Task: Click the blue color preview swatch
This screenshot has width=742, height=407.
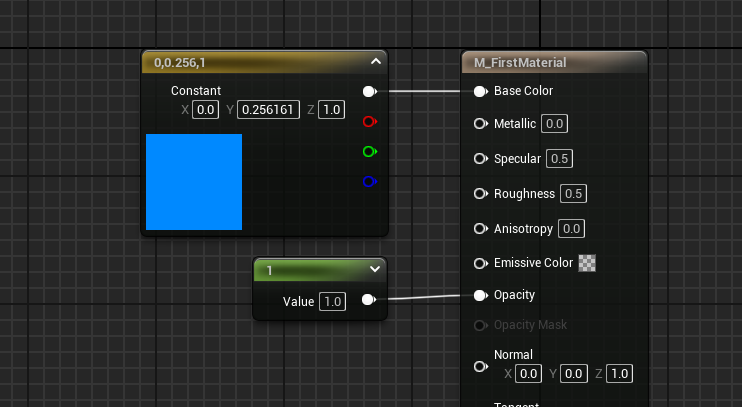Action: coord(194,182)
